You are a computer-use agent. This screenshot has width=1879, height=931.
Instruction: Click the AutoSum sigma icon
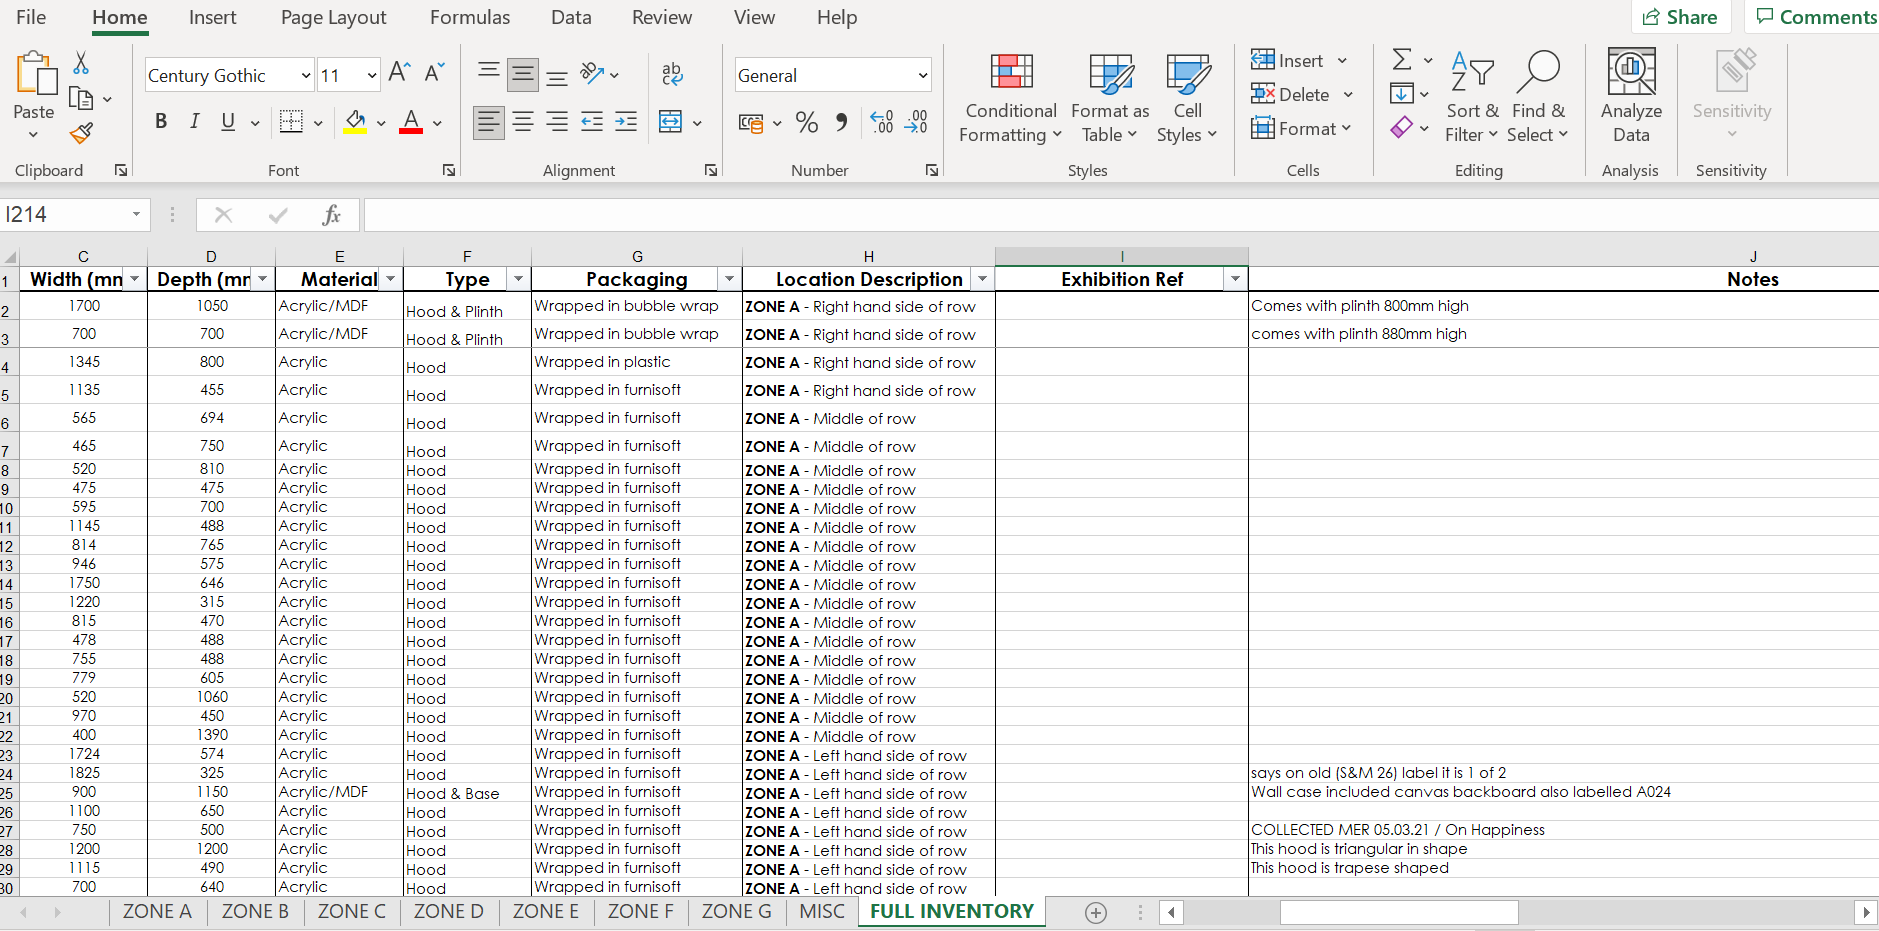1402,60
